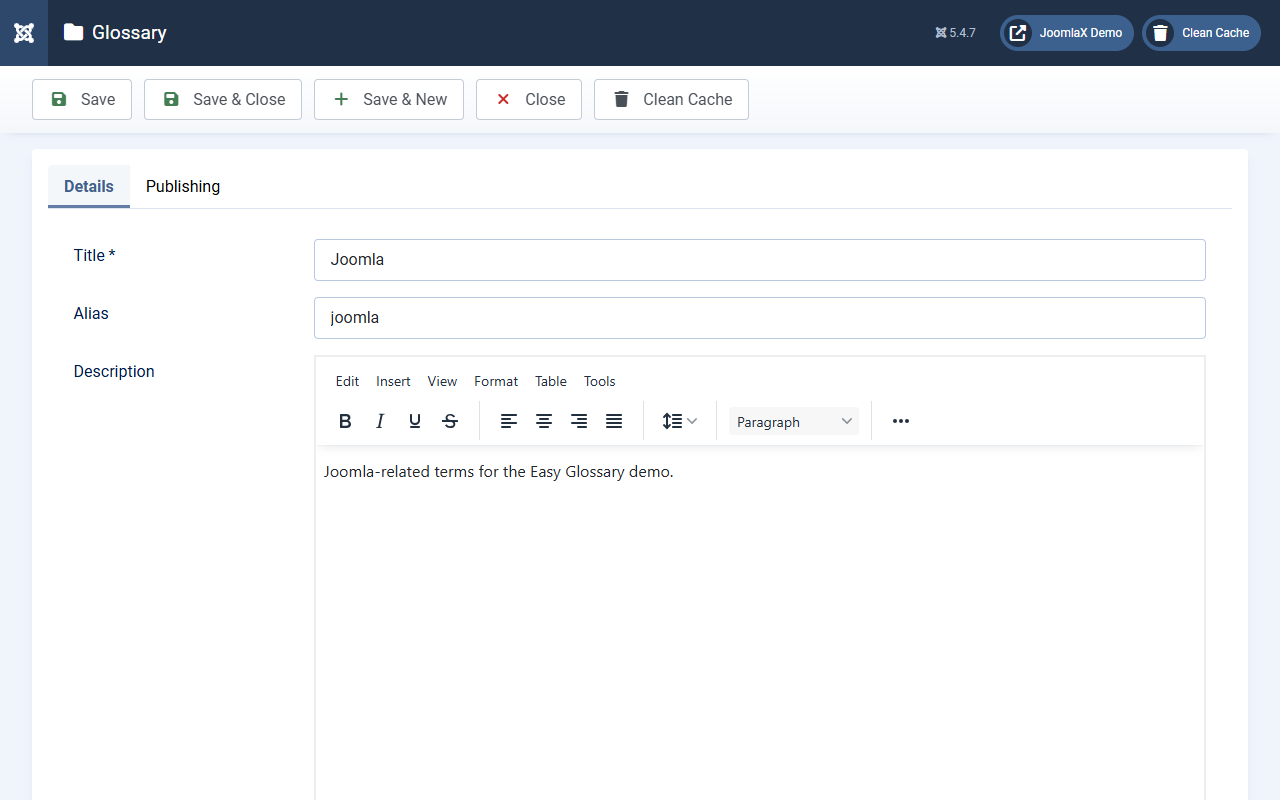Click the Title field label
This screenshot has width=1280, height=800.
pos(95,255)
